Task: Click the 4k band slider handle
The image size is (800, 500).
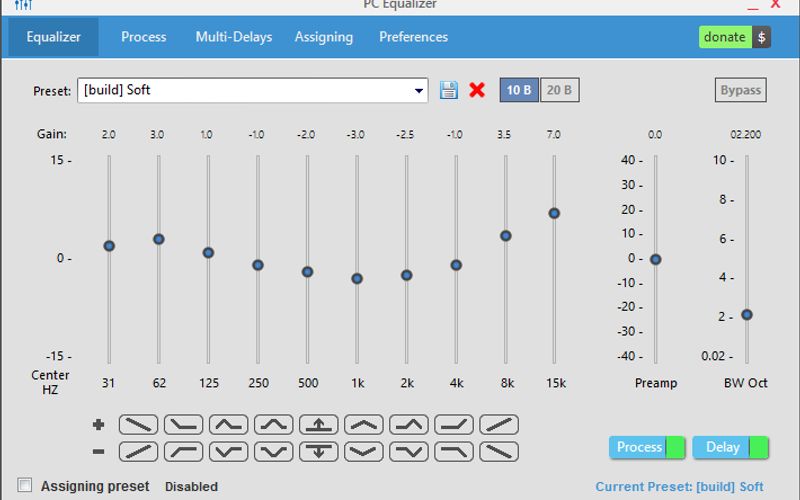Action: click(456, 265)
